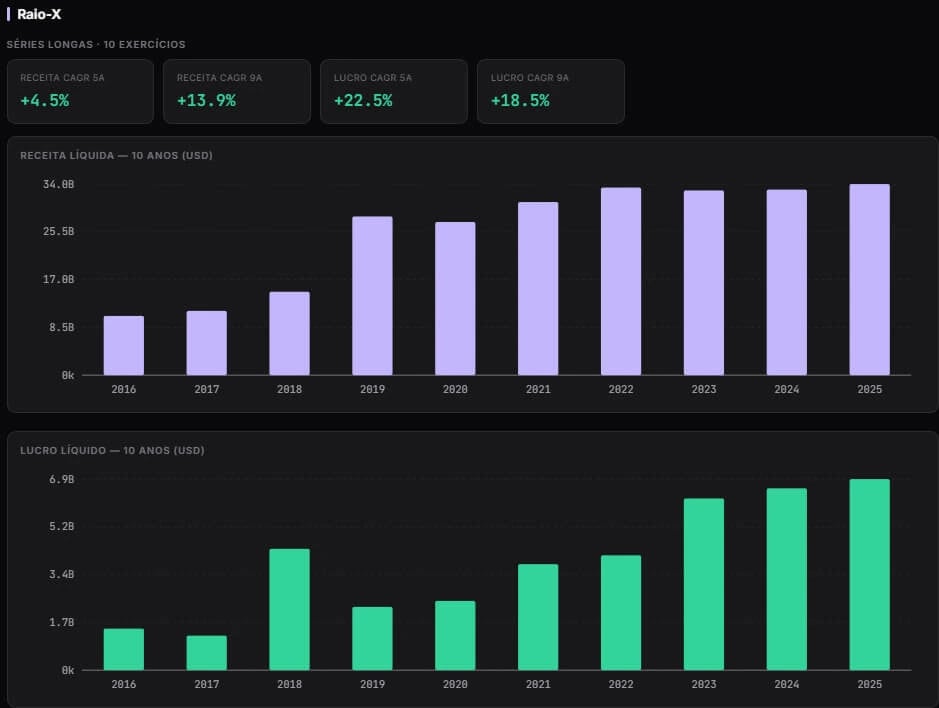Click the 5.2B axis label

pos(62,526)
